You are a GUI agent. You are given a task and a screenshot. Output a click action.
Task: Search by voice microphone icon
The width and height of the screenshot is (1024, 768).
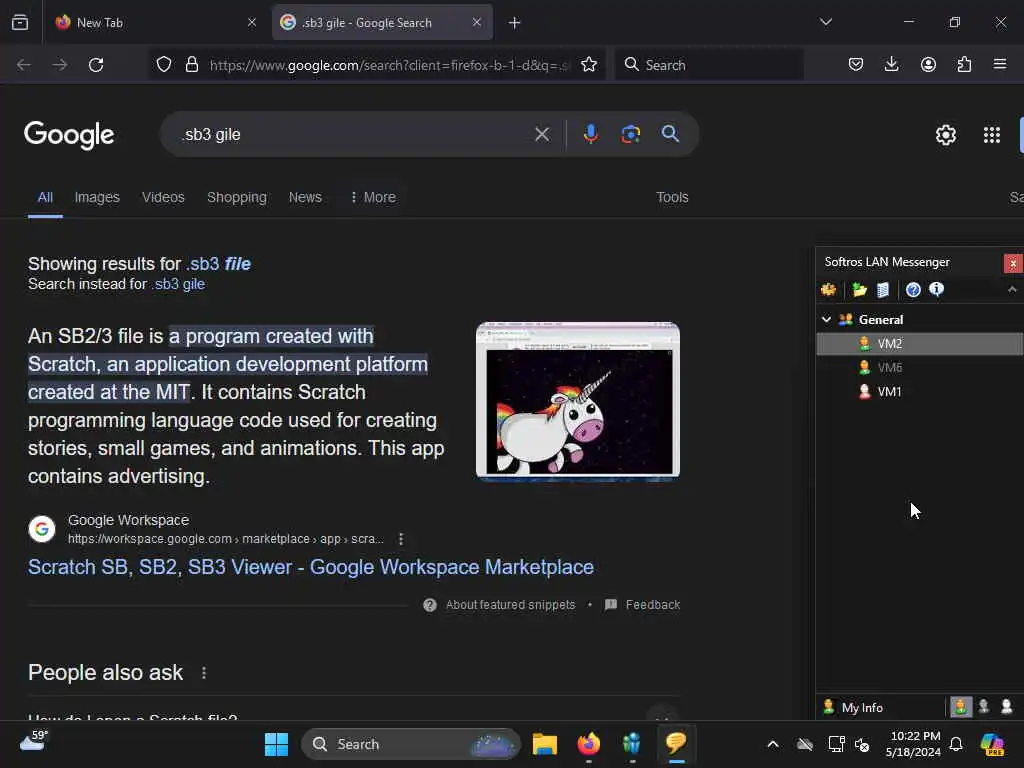tap(590, 134)
